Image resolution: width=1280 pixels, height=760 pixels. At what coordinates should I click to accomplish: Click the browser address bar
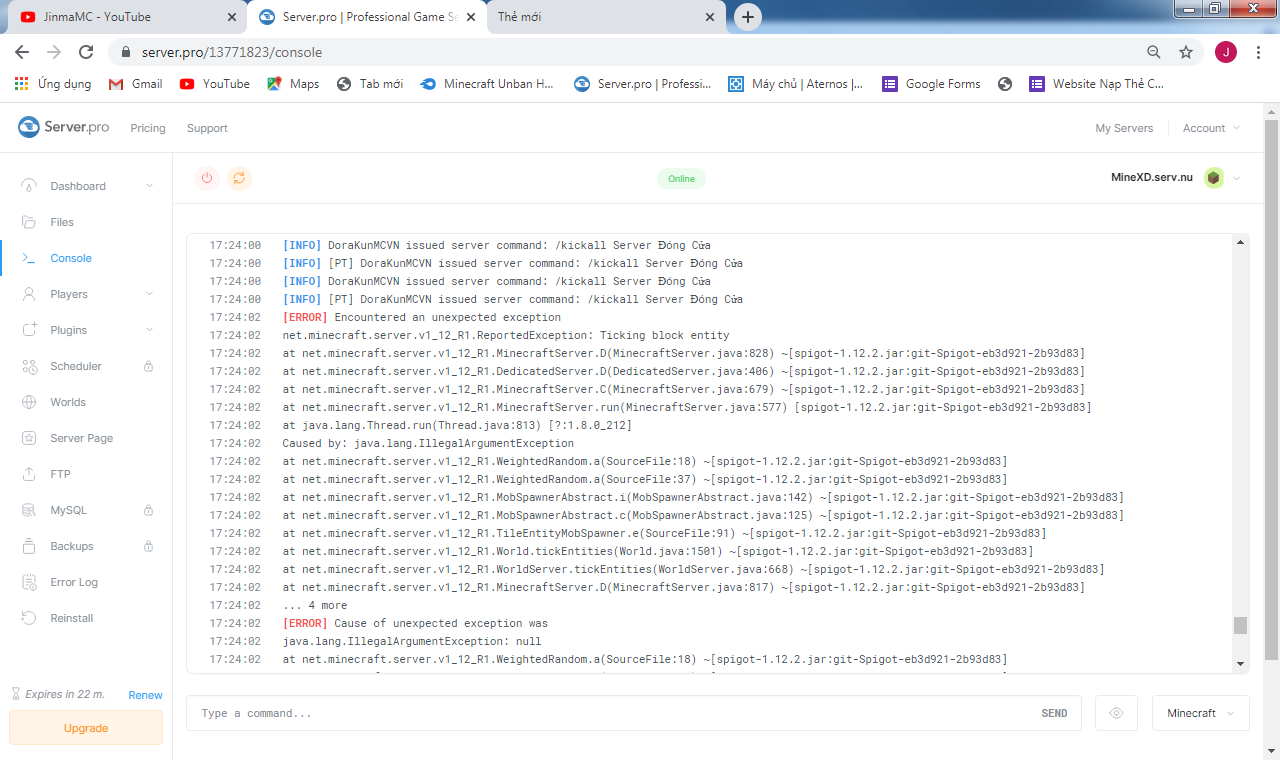[x=638, y=52]
